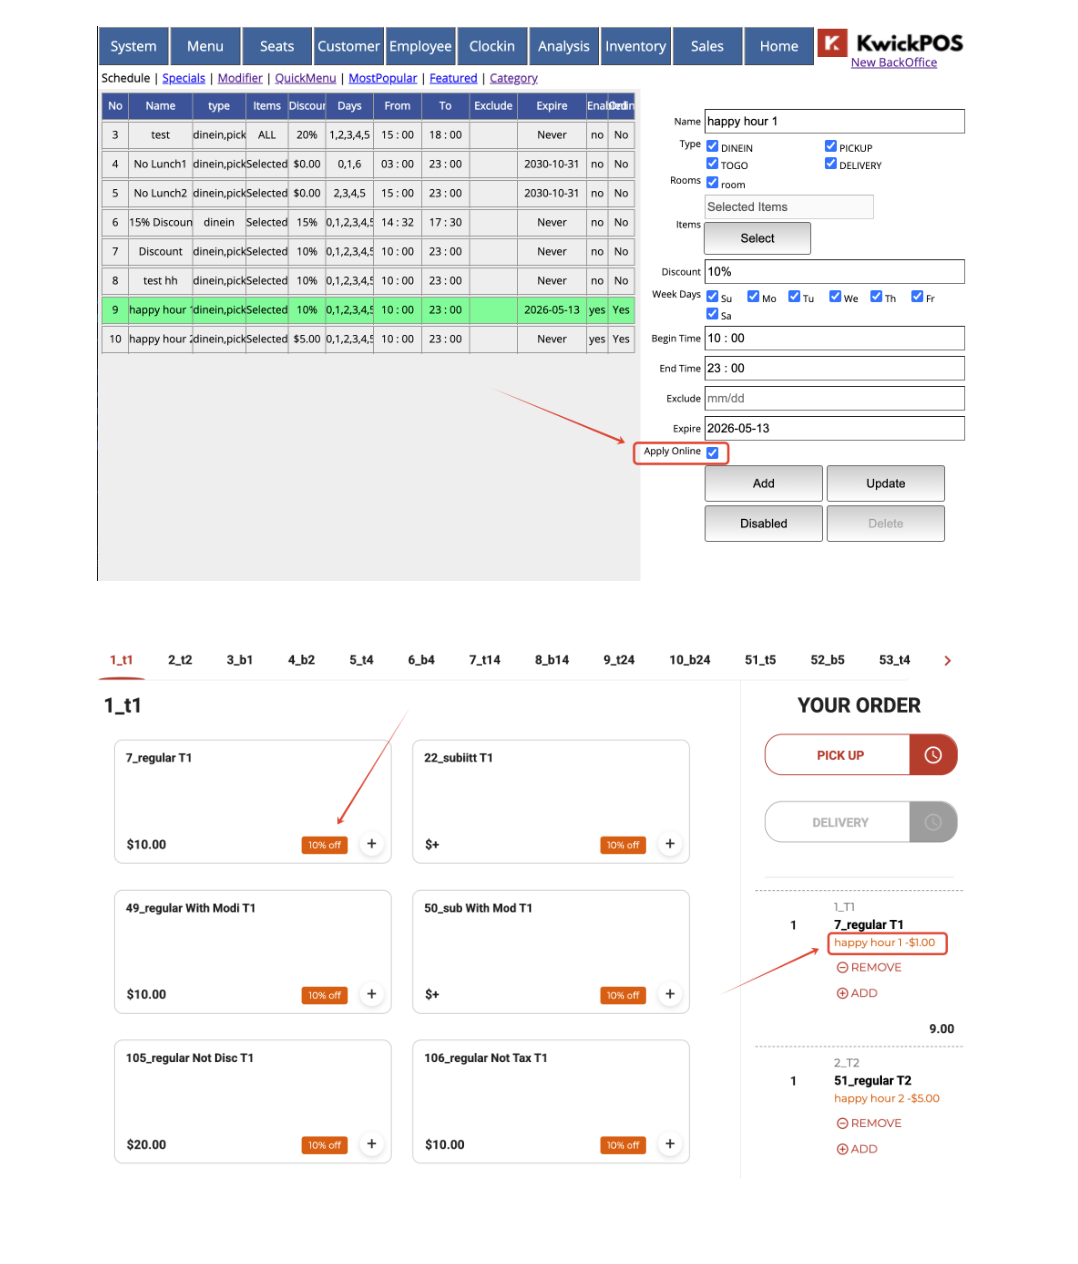Edit the End Time field
The height and width of the screenshot is (1264, 1078).
coord(835,368)
